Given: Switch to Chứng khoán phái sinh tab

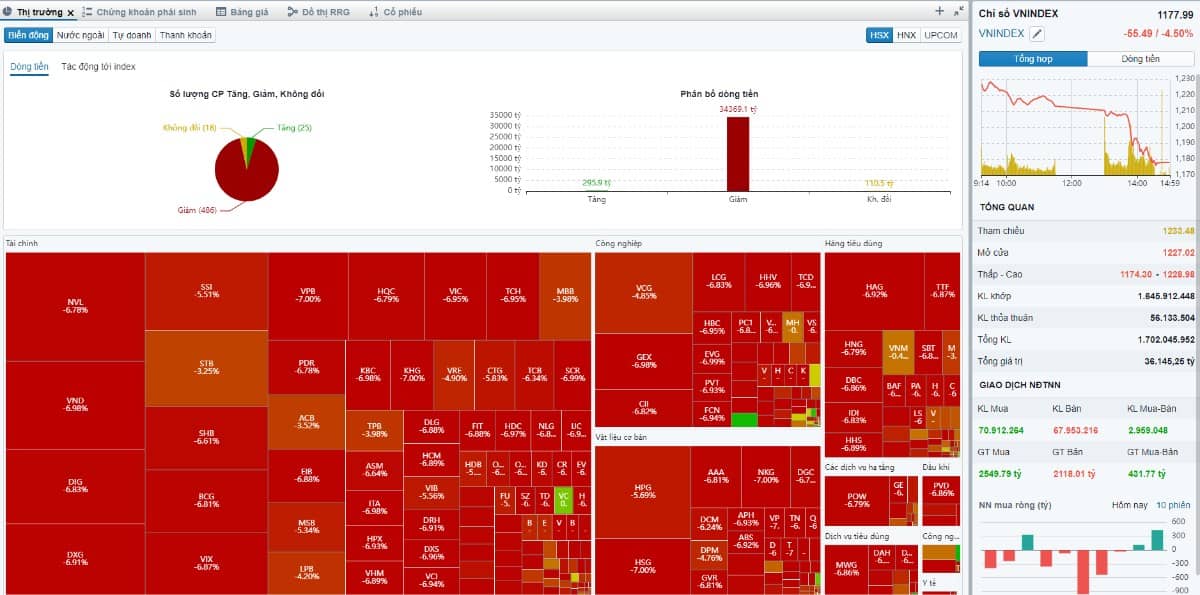Looking at the screenshot, I should [x=139, y=13].
